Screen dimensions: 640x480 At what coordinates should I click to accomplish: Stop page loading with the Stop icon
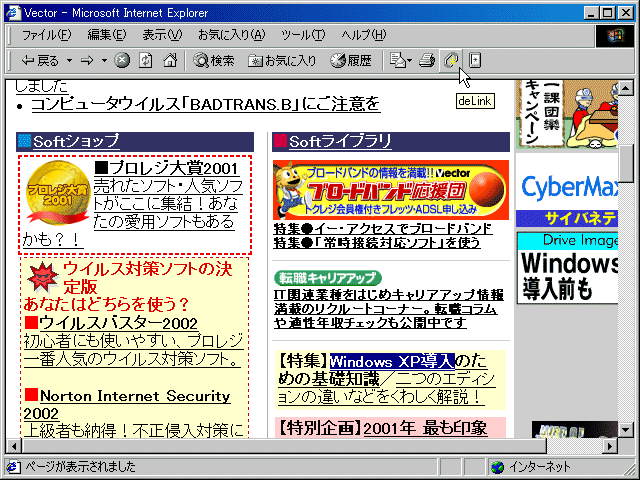point(122,61)
